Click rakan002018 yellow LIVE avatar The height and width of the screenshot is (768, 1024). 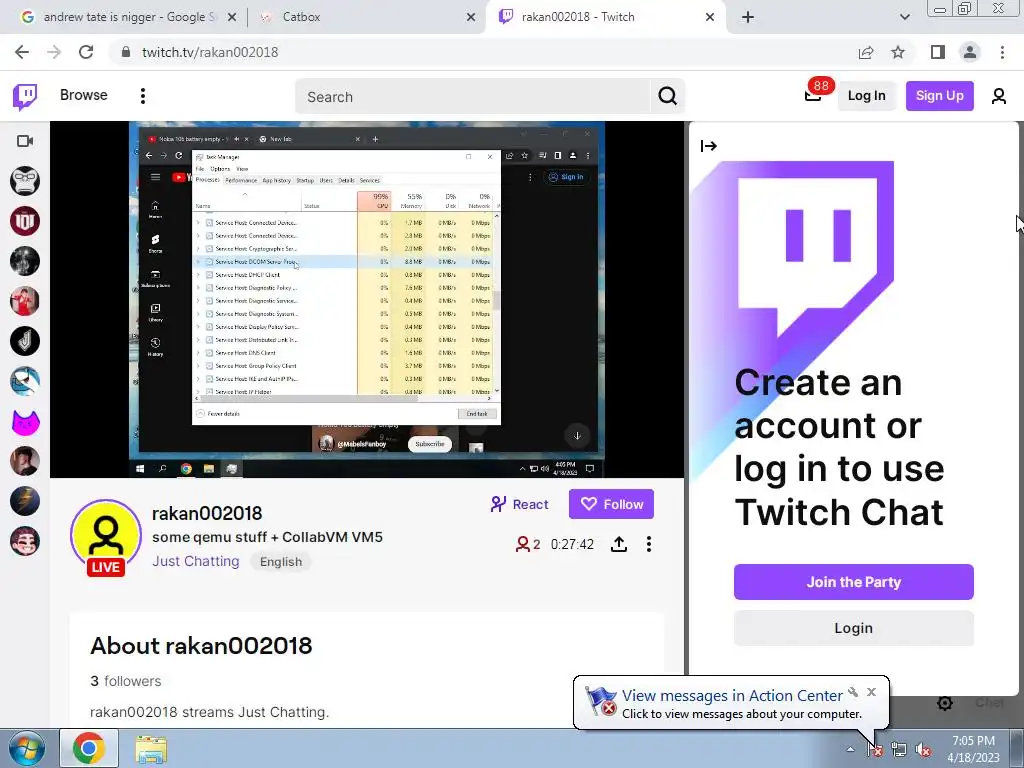coord(106,537)
